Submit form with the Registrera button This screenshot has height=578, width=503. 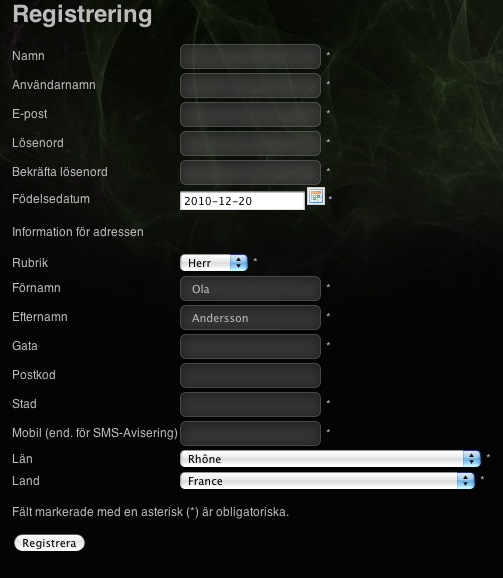pyautogui.click(x=49, y=543)
